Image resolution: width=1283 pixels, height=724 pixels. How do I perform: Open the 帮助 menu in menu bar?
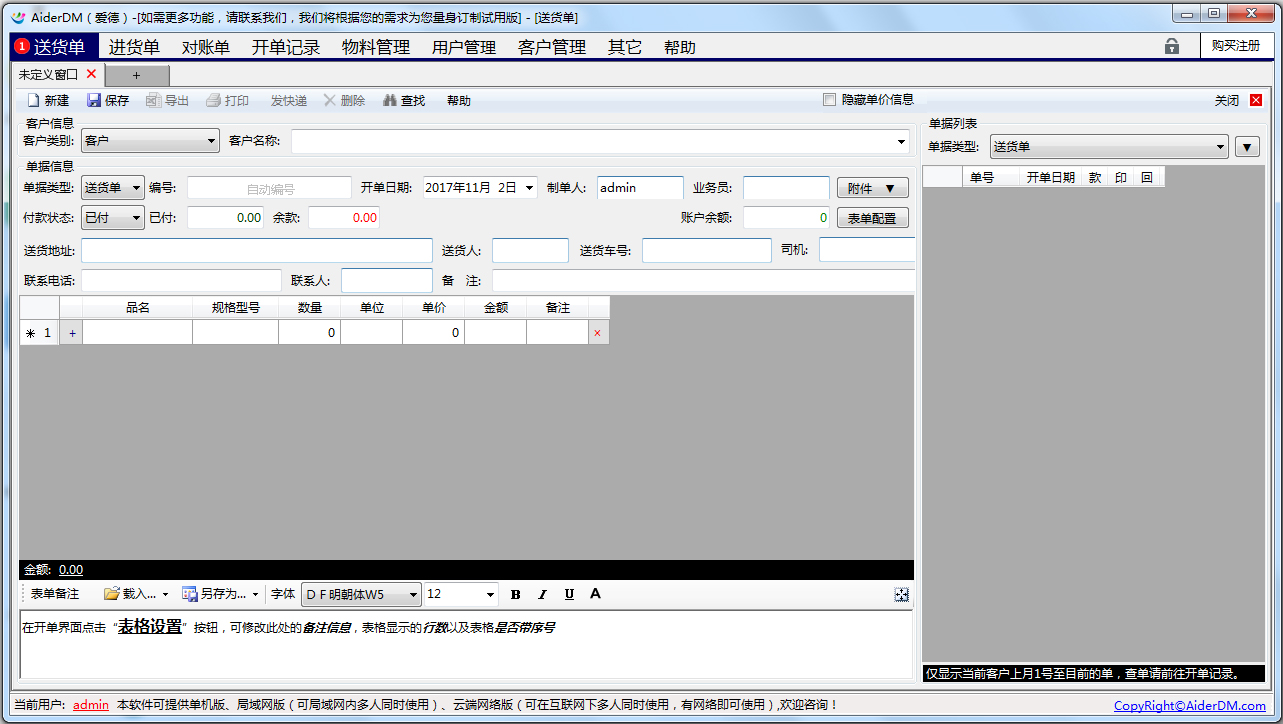(680, 47)
